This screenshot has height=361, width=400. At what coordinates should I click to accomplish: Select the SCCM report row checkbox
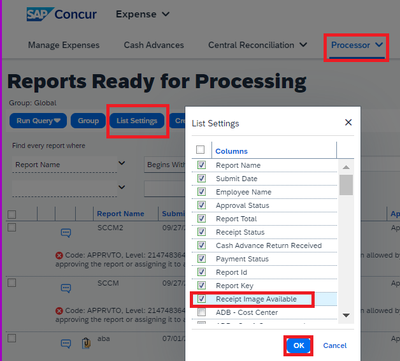coord(12,283)
